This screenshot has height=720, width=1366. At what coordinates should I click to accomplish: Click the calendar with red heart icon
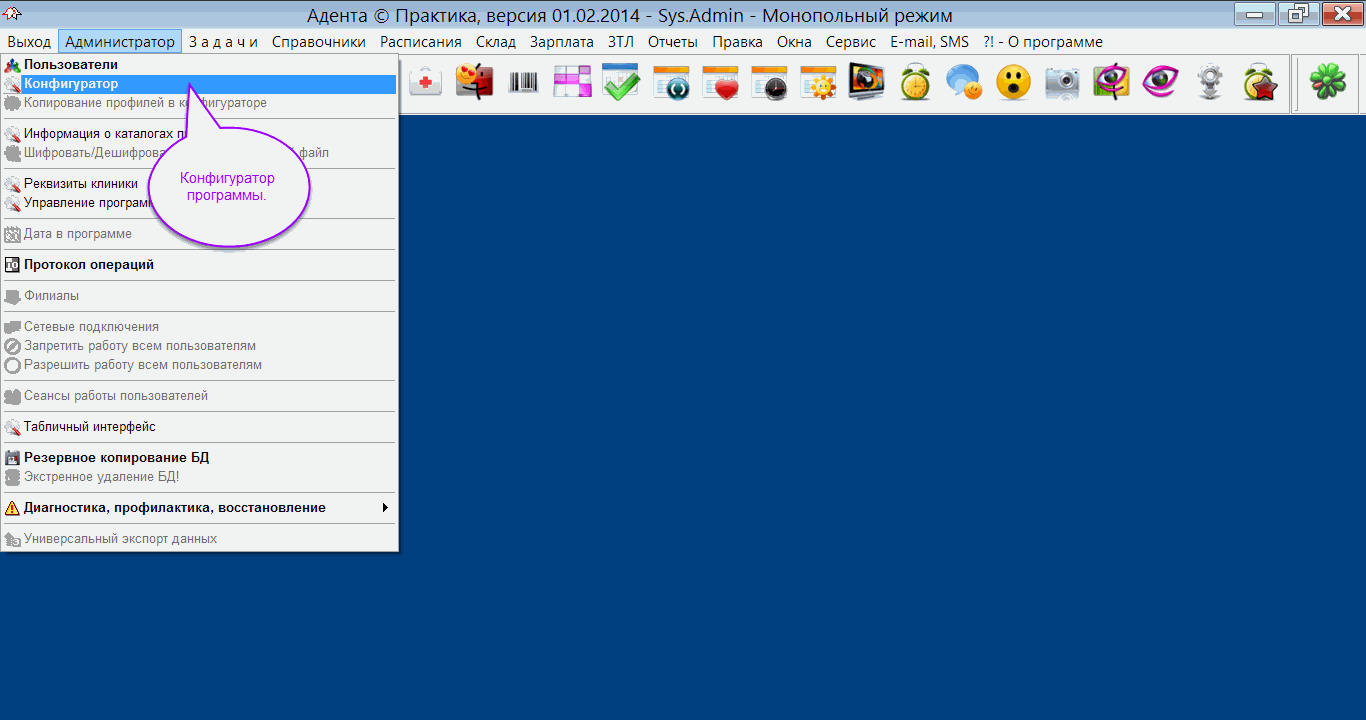(720, 82)
